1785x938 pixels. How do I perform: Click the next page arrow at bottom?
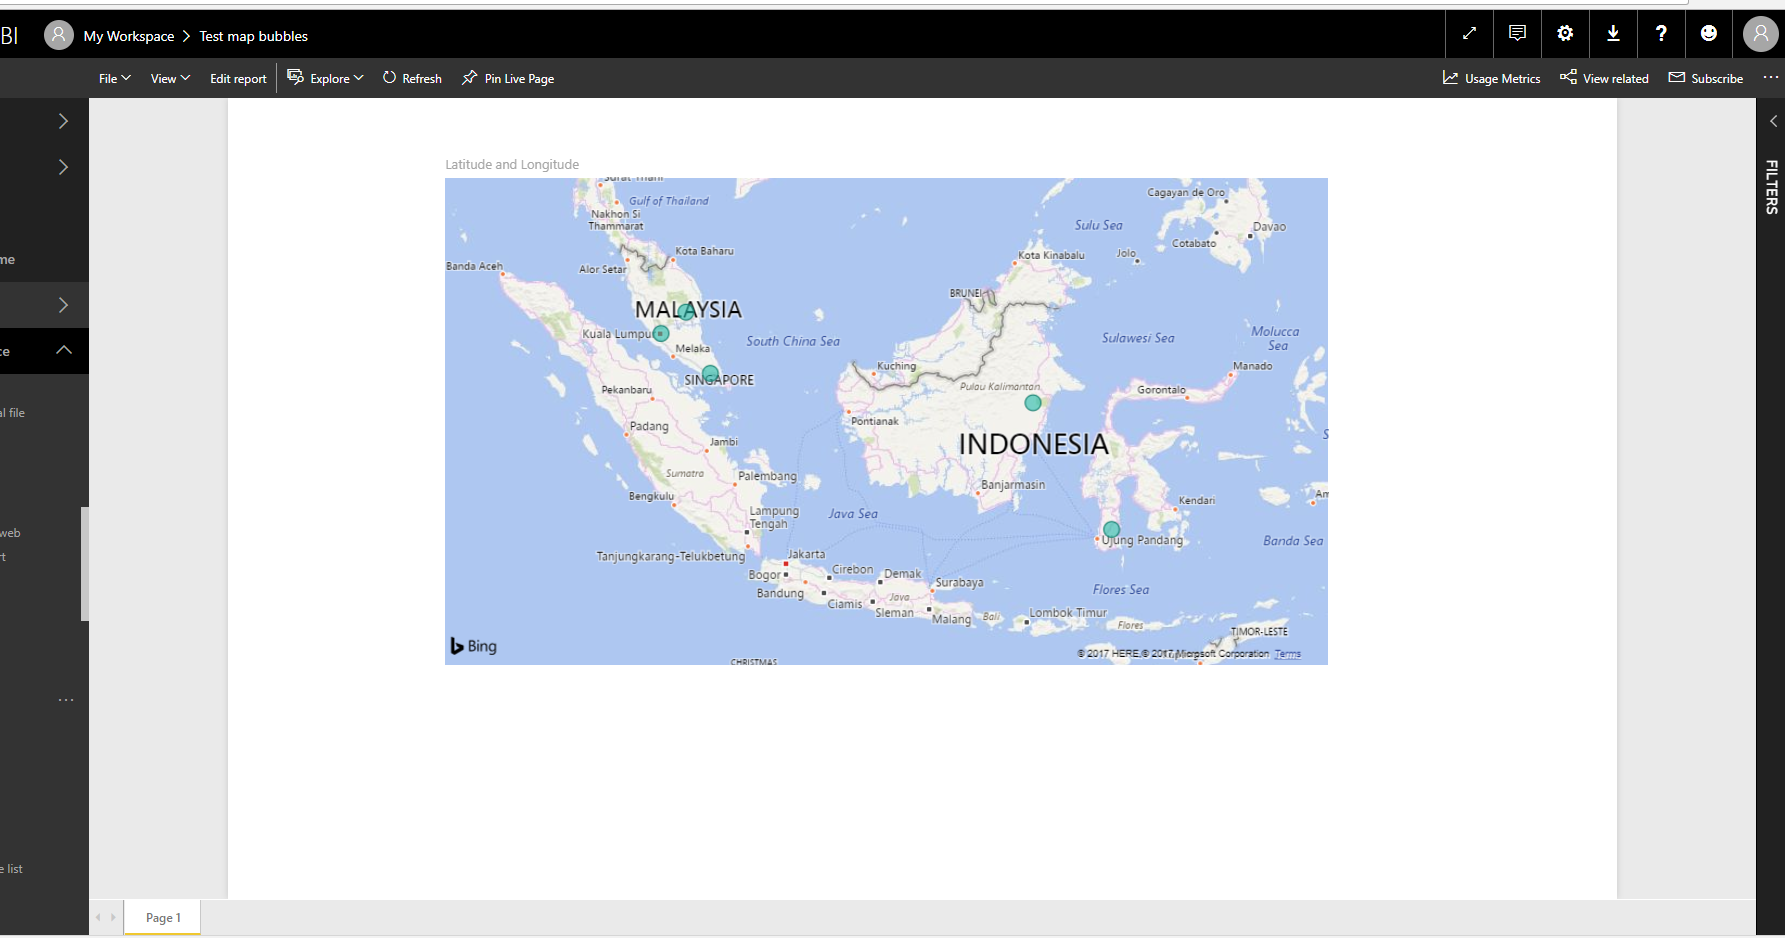pyautogui.click(x=113, y=917)
